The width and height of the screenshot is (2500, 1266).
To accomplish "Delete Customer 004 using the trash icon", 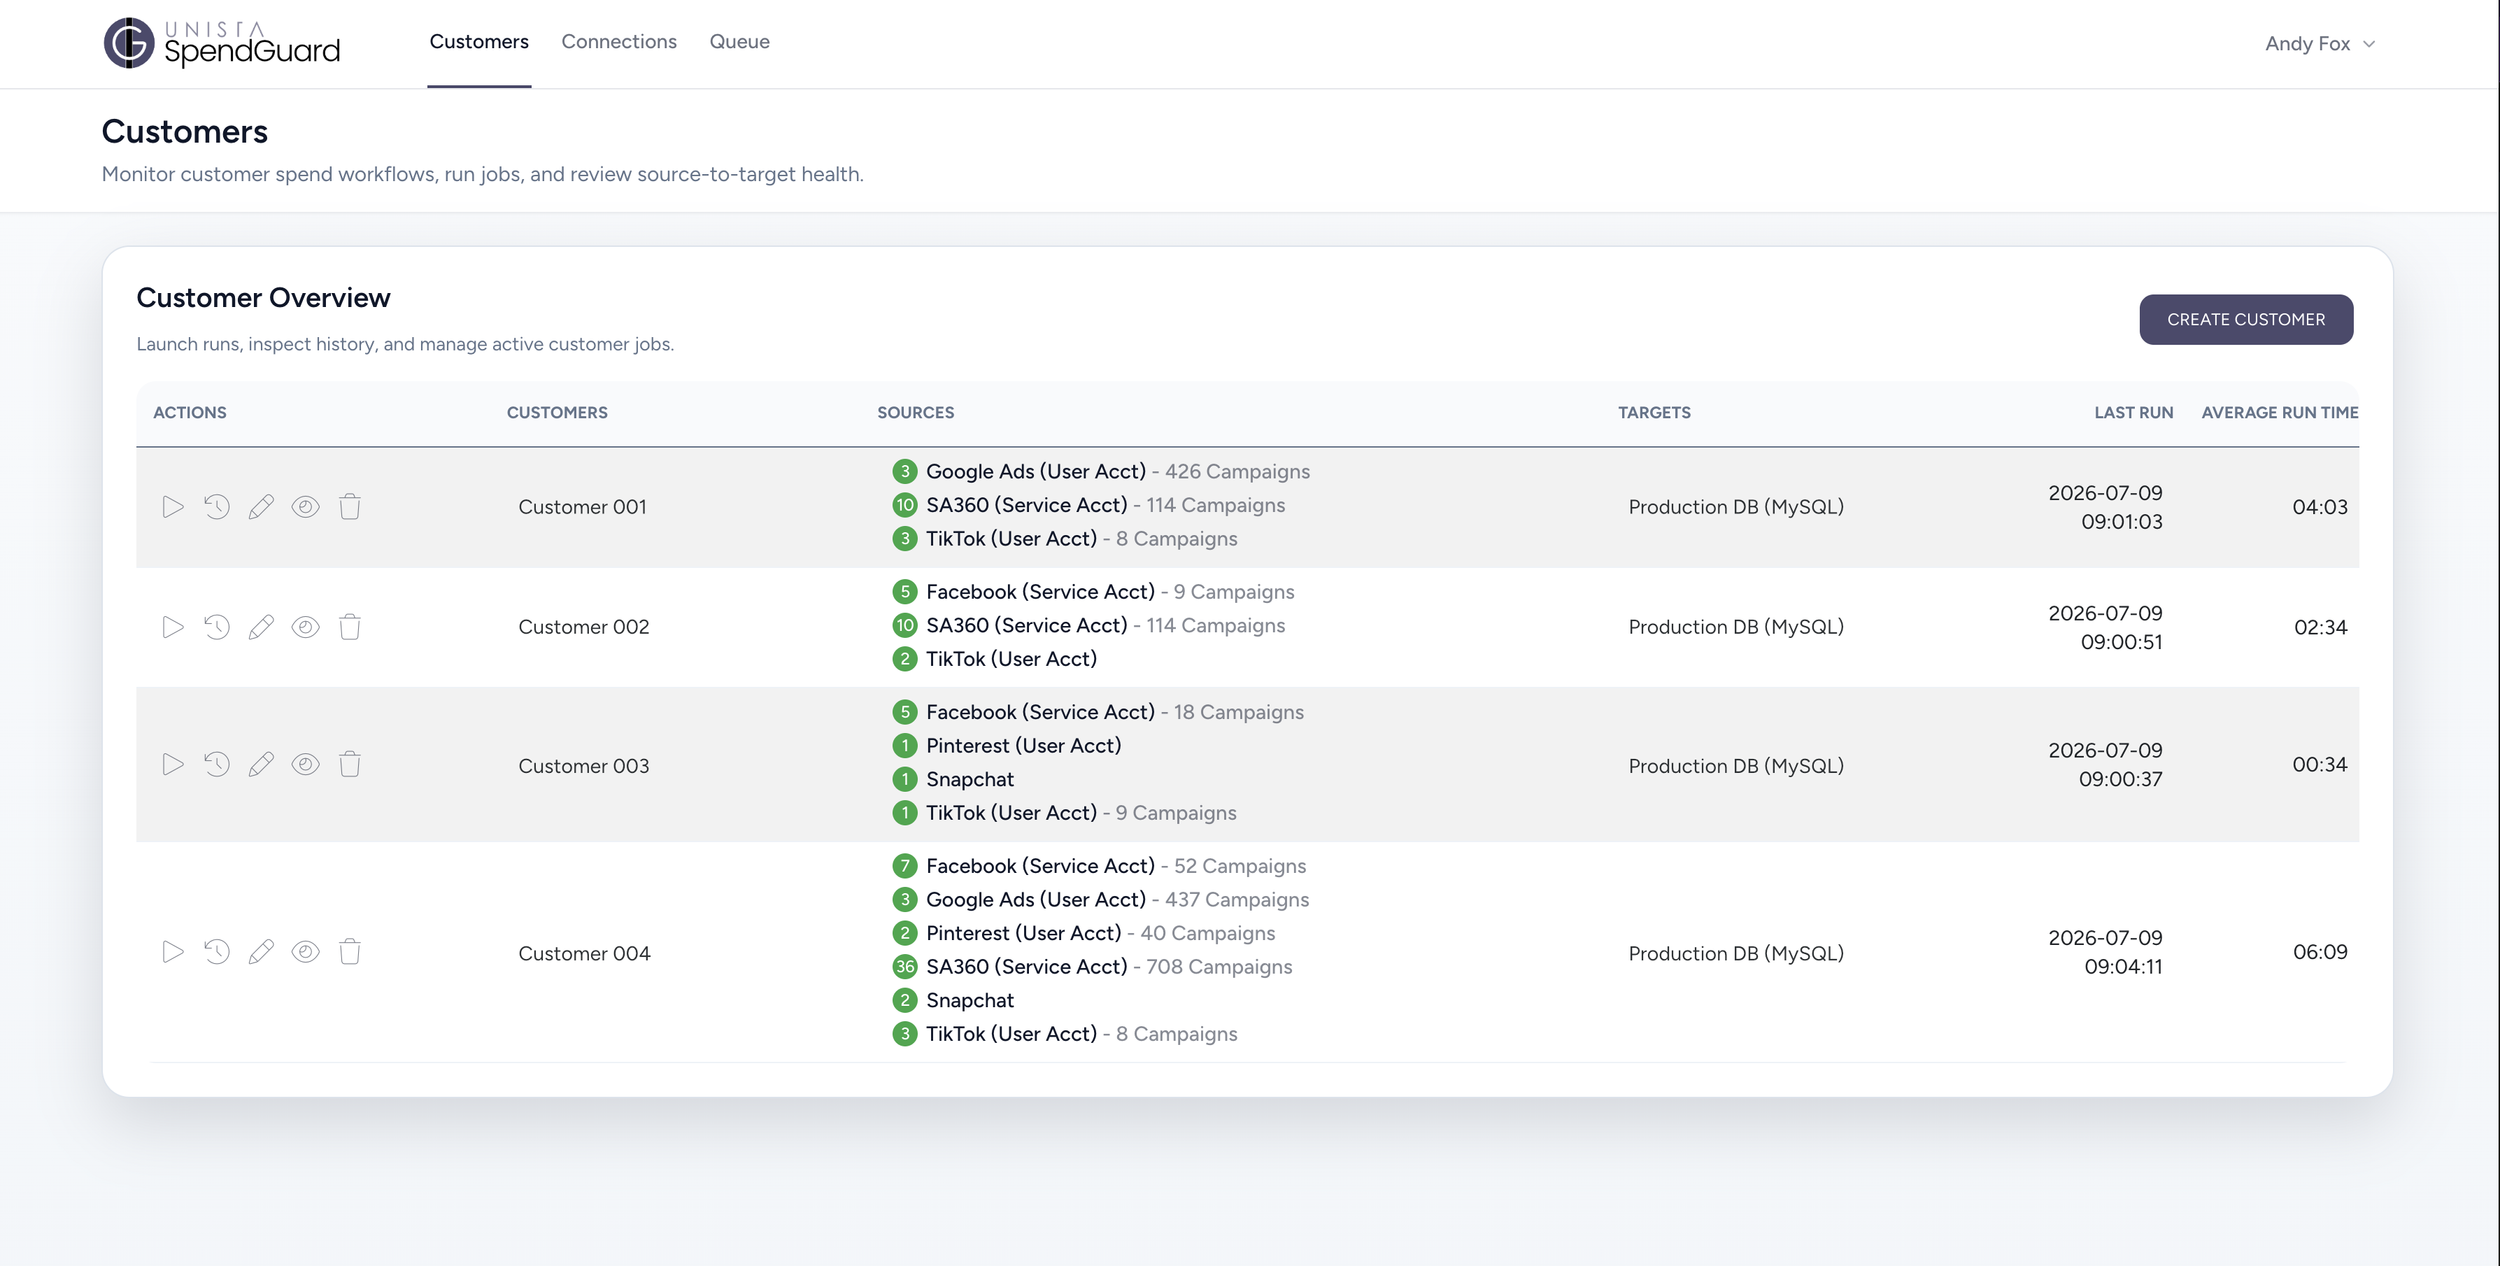I will (349, 952).
